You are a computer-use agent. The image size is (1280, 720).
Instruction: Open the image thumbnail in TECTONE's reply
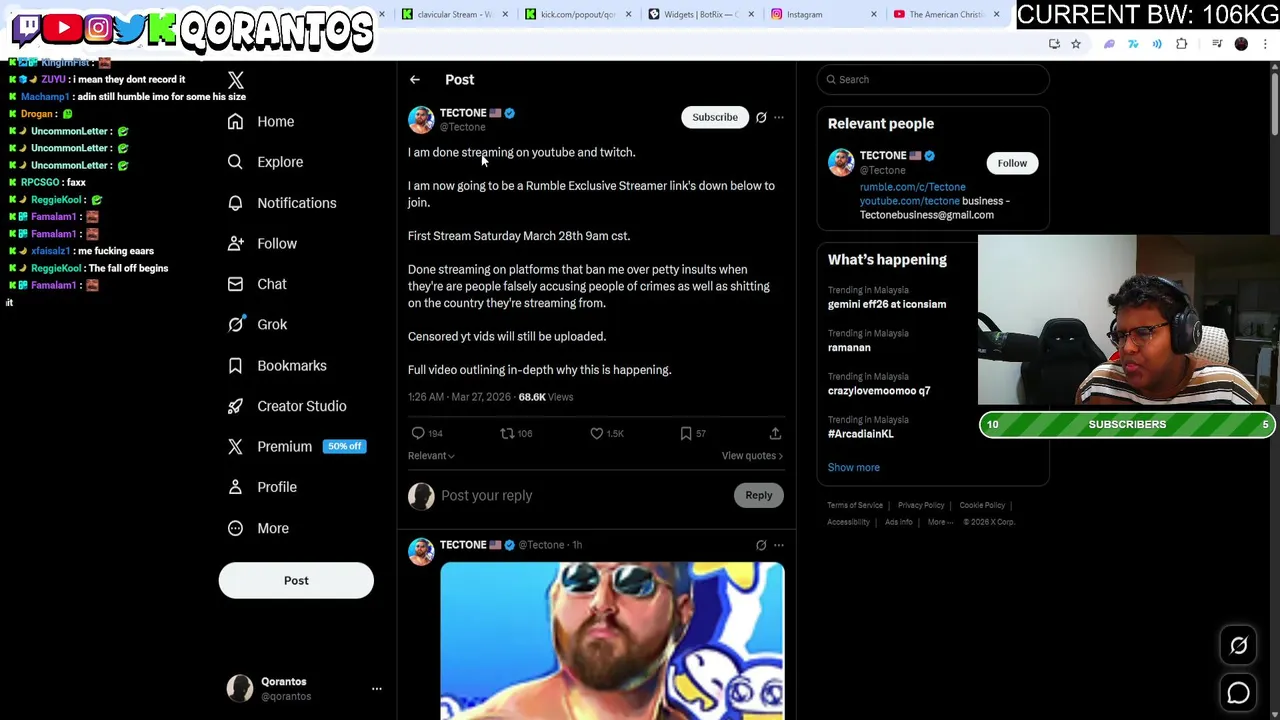click(x=612, y=640)
